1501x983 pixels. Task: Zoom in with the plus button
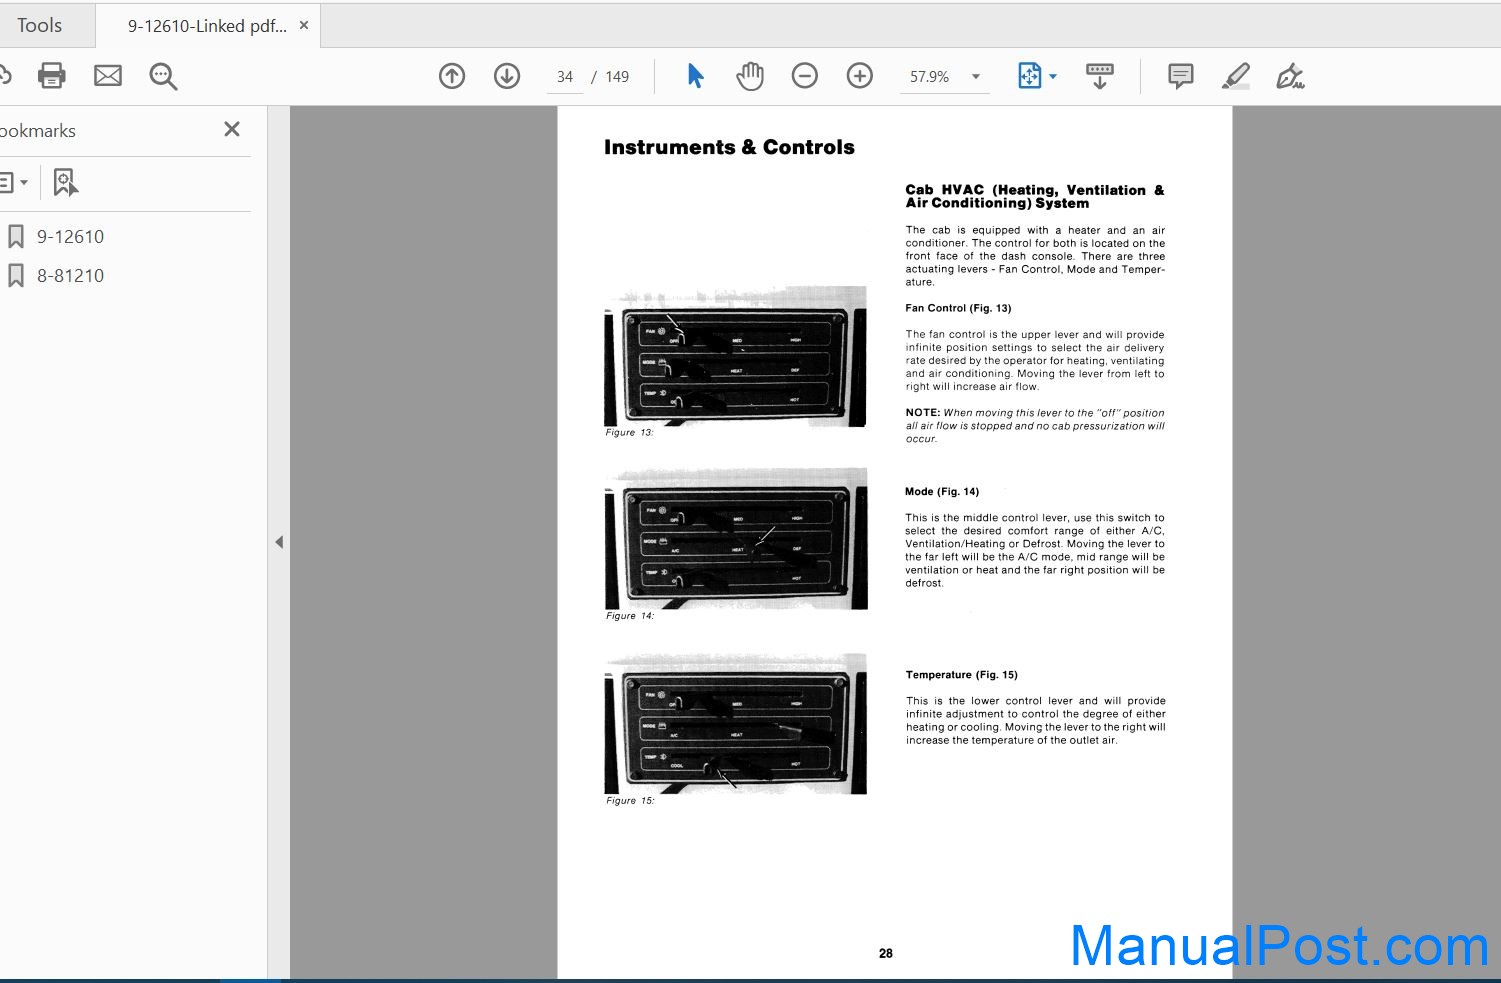860,76
